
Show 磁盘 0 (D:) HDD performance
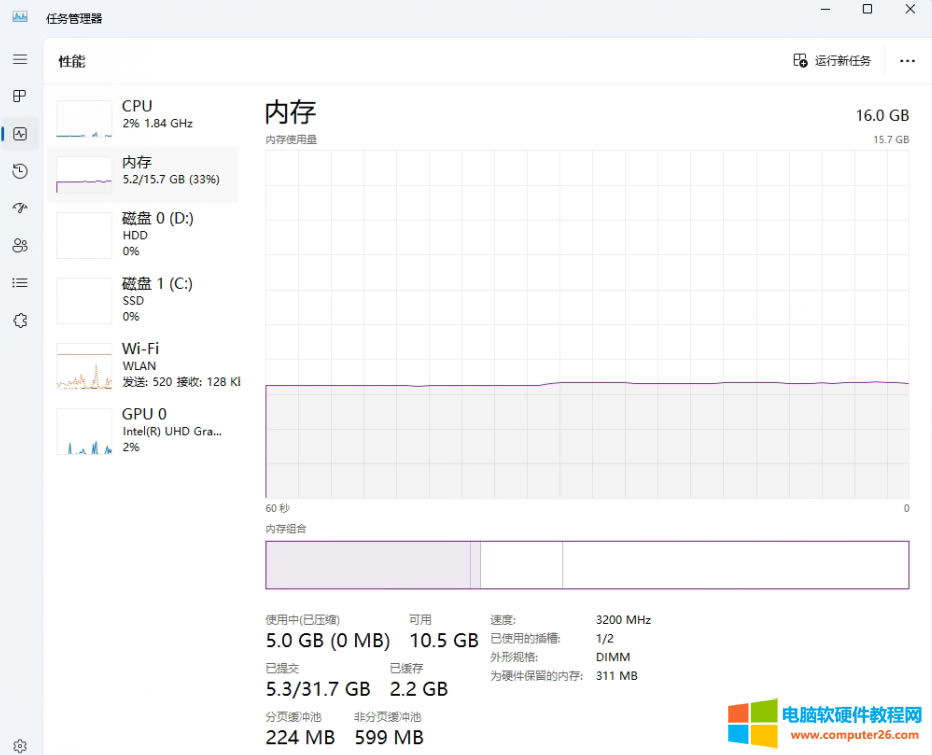click(x=143, y=234)
